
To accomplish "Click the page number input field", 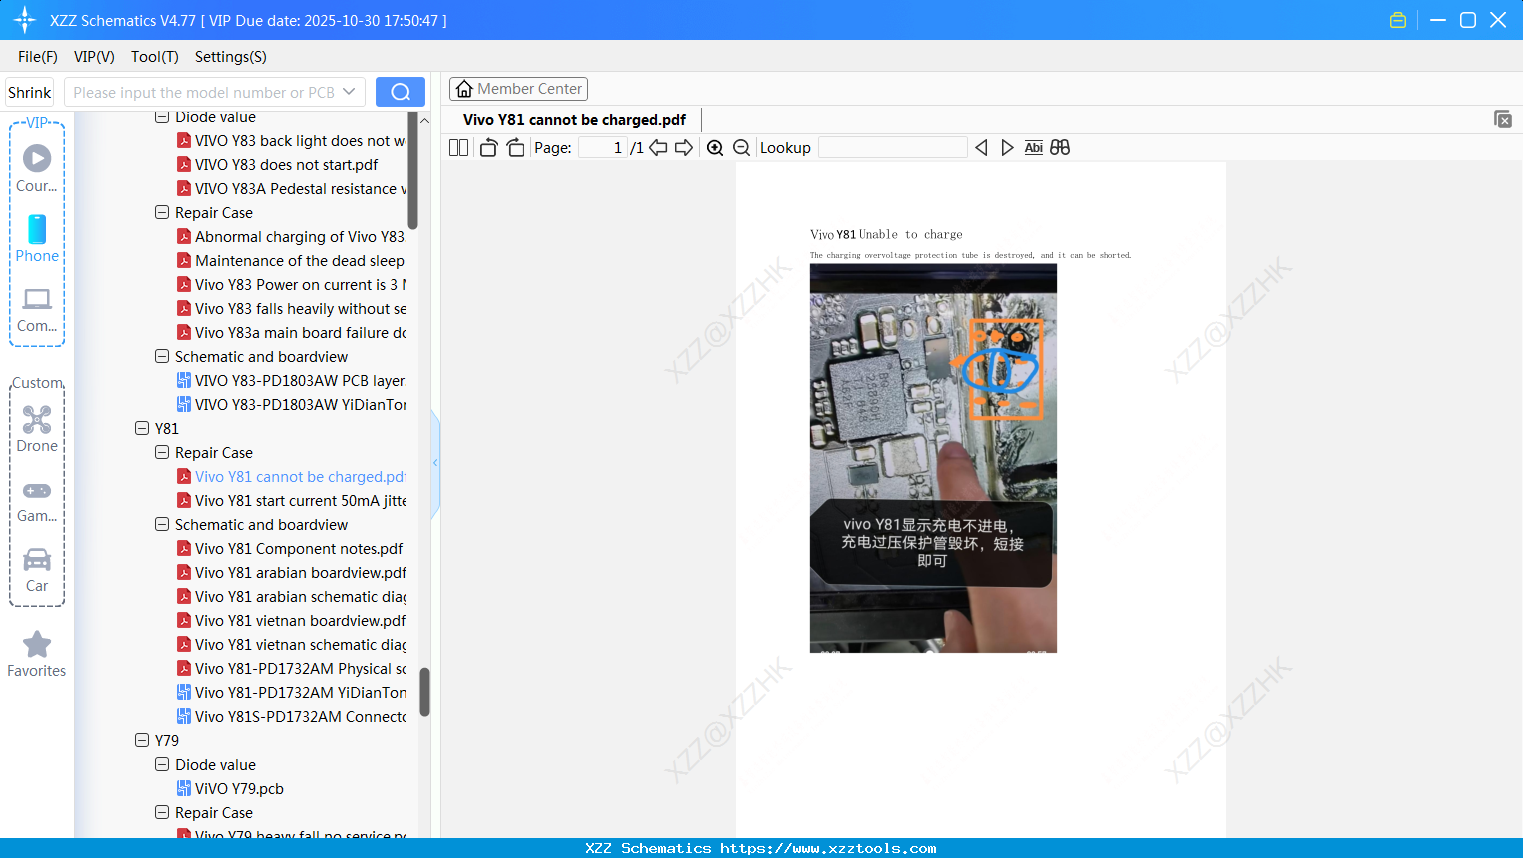I will [x=602, y=148].
